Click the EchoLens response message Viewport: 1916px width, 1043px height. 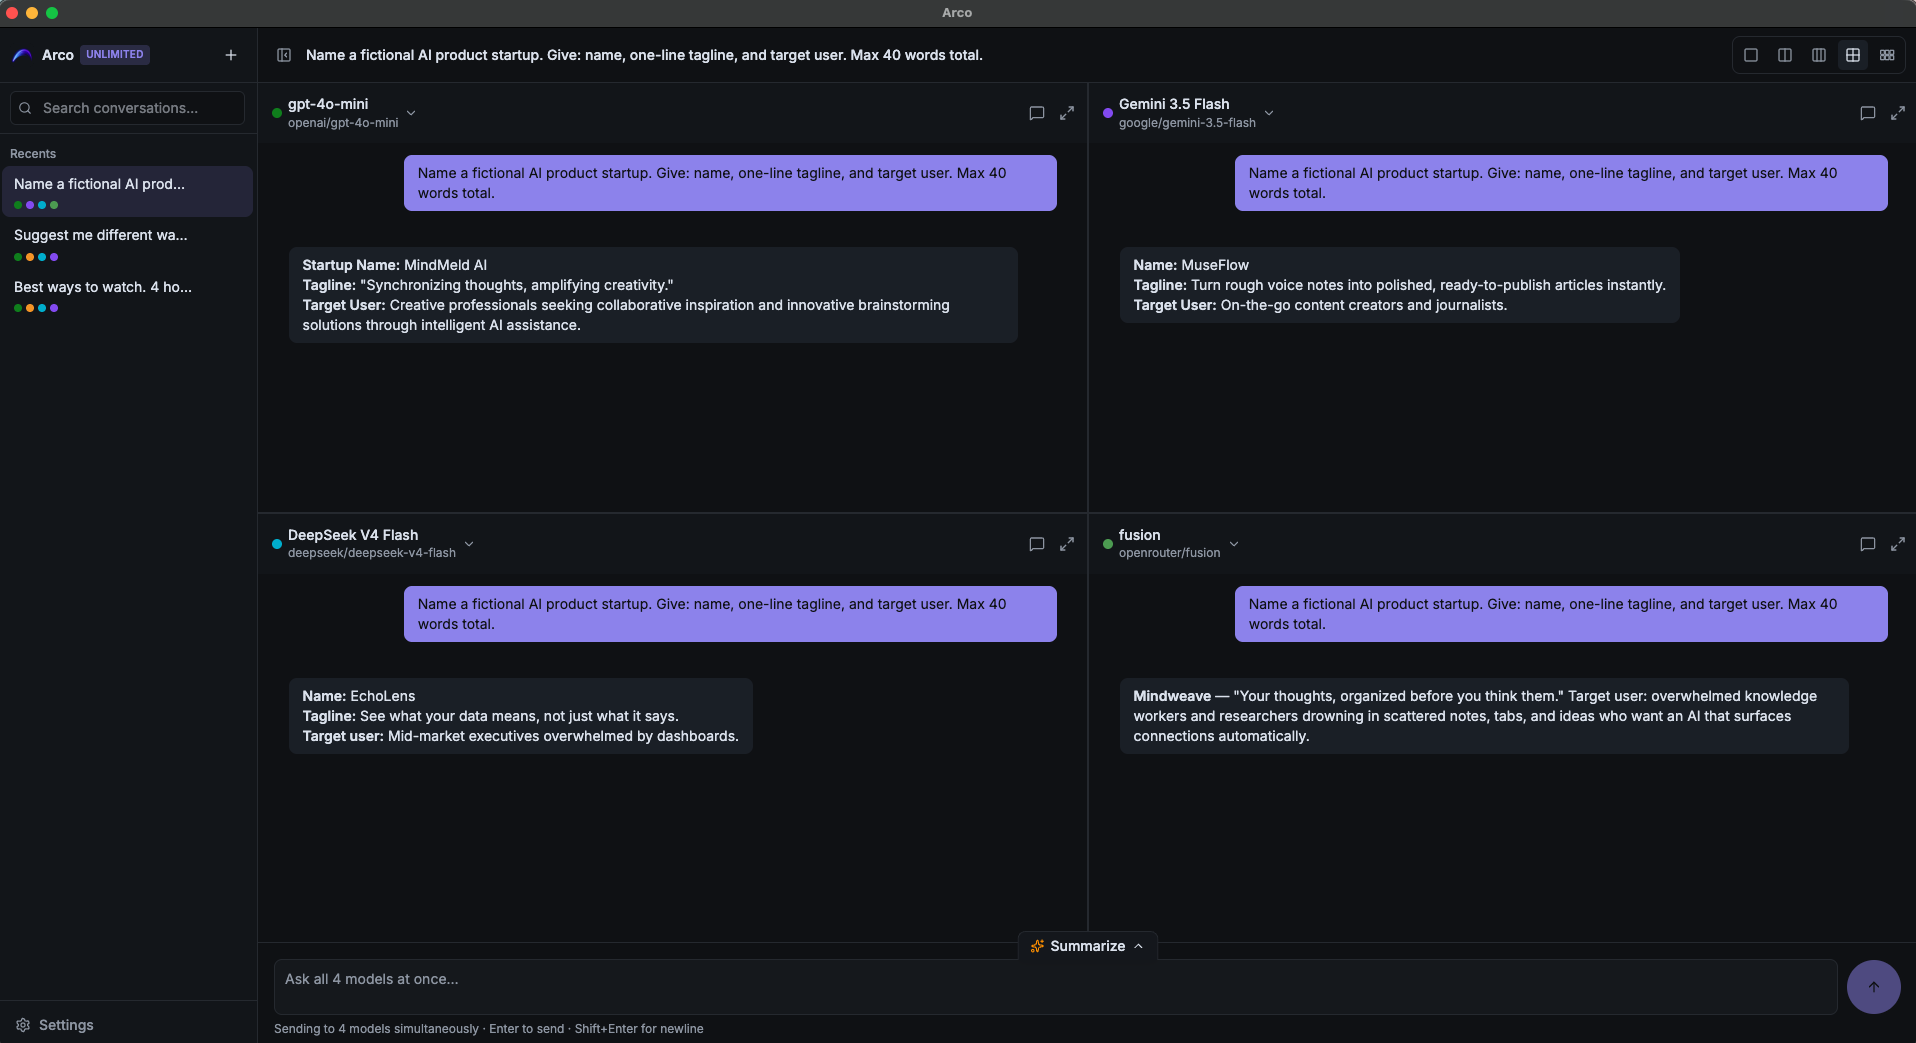pyautogui.click(x=520, y=716)
